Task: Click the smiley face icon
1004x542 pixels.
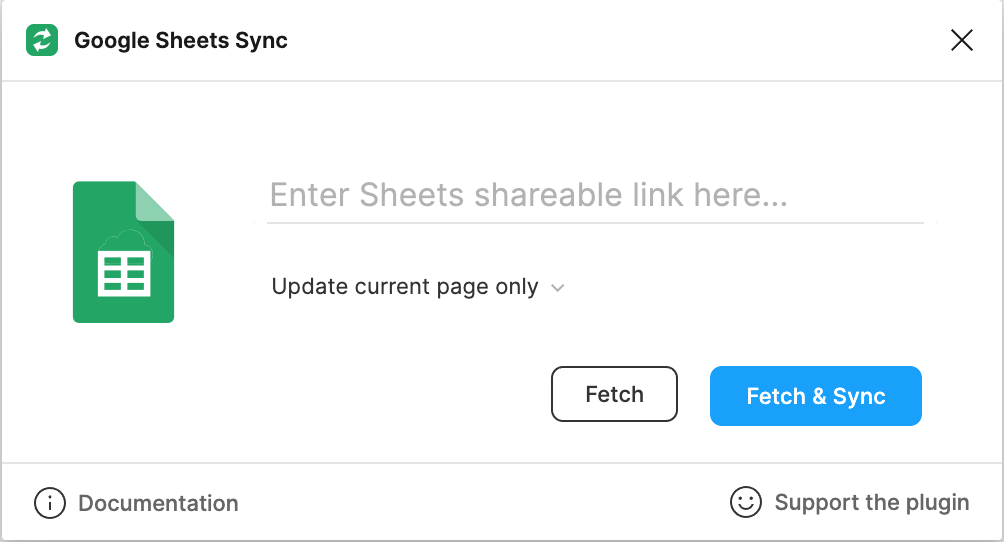Action: pos(745,502)
